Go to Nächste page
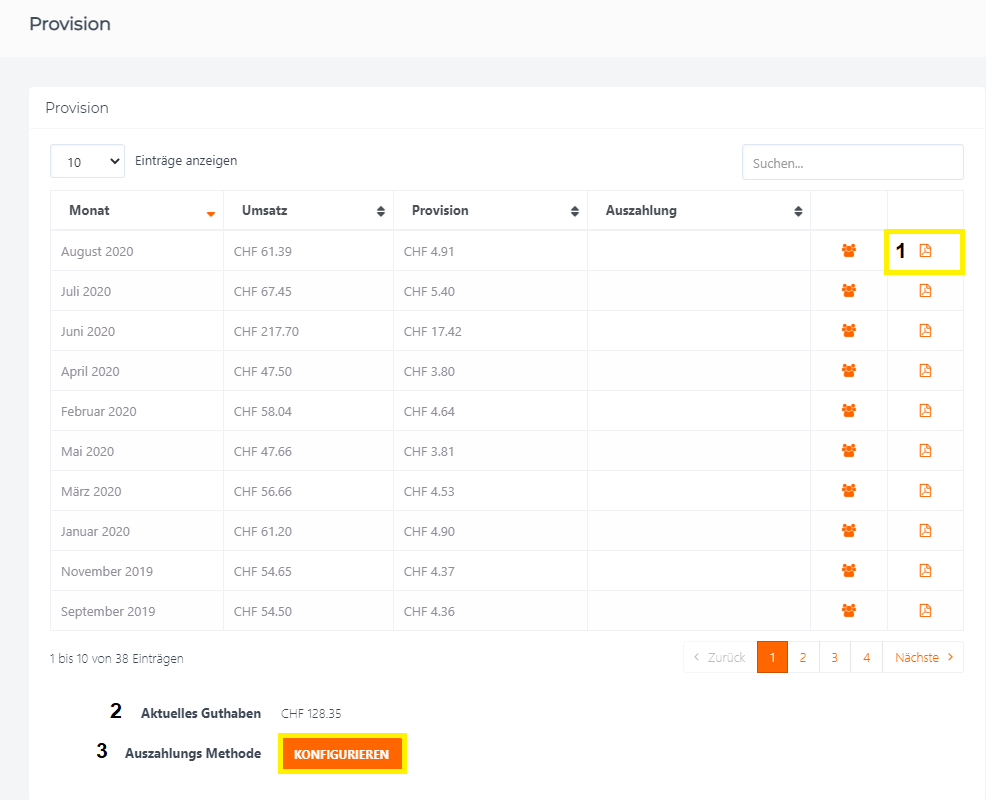Viewport: 986px width, 800px height. click(x=923, y=657)
